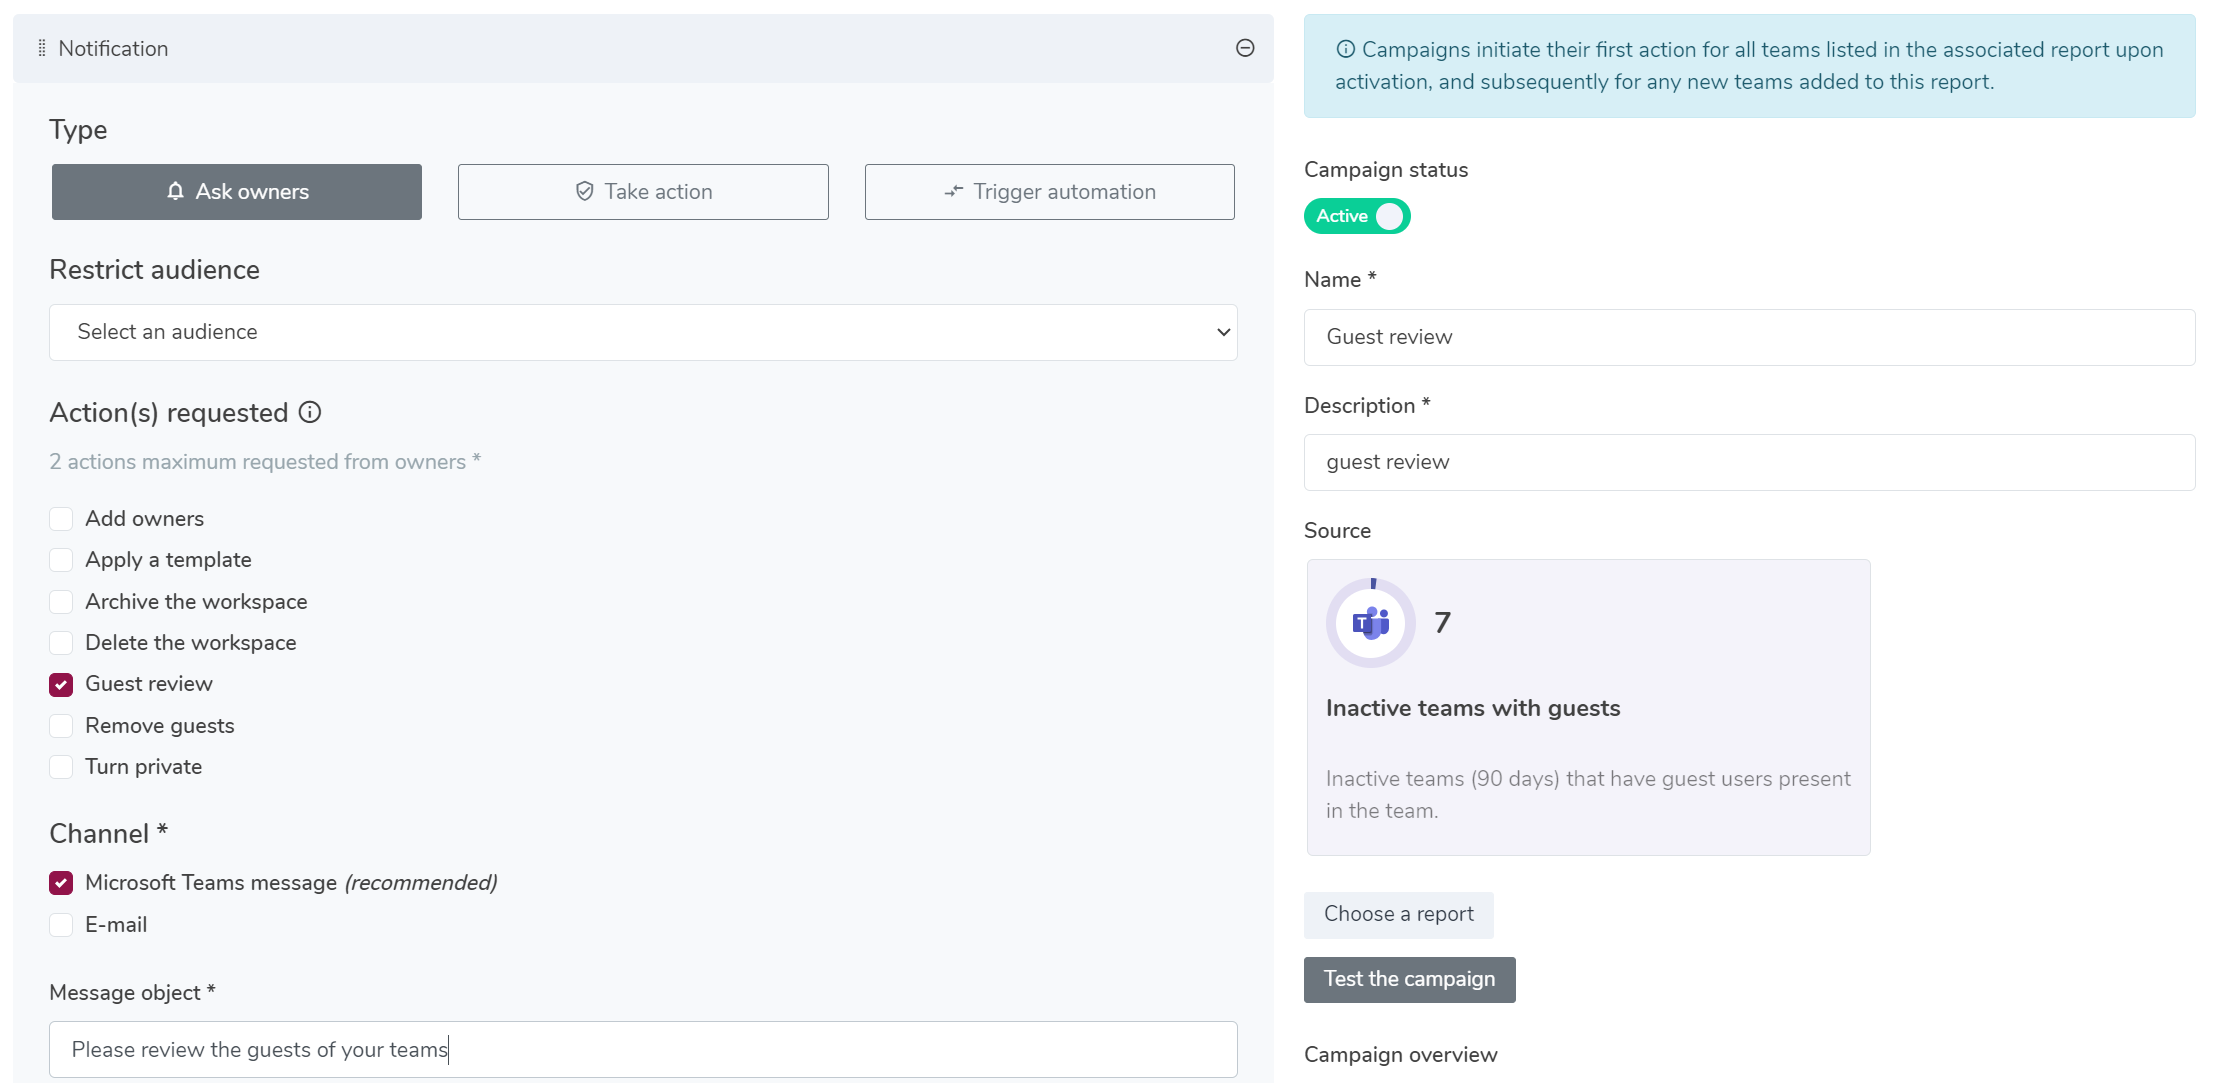Viewport: 2215px width, 1083px height.
Task: Click the report count 7
Action: pyautogui.click(x=1442, y=623)
